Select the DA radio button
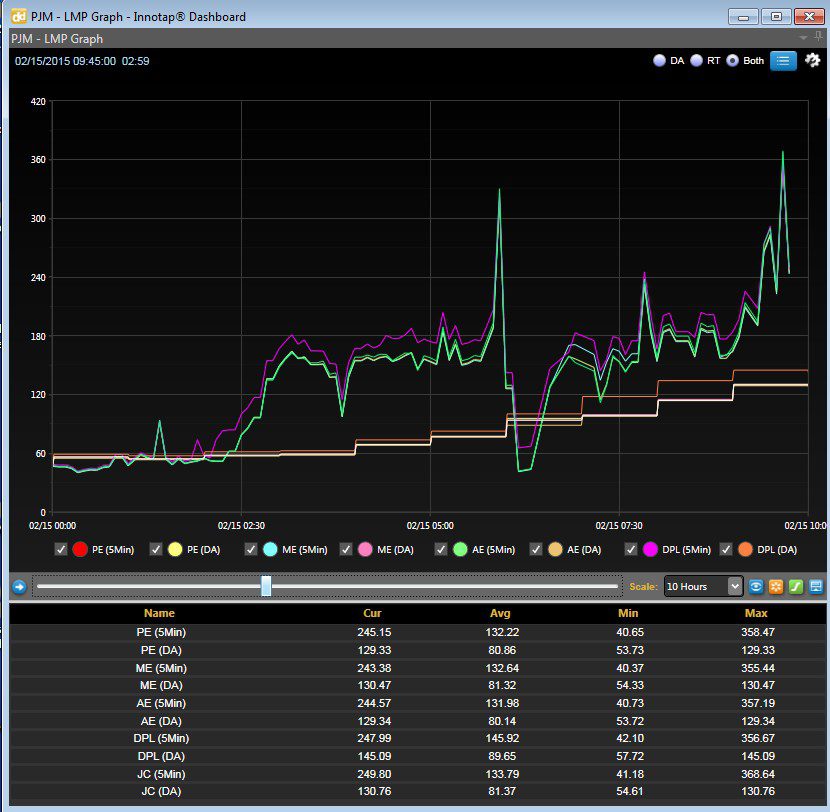830x812 pixels. (659, 60)
